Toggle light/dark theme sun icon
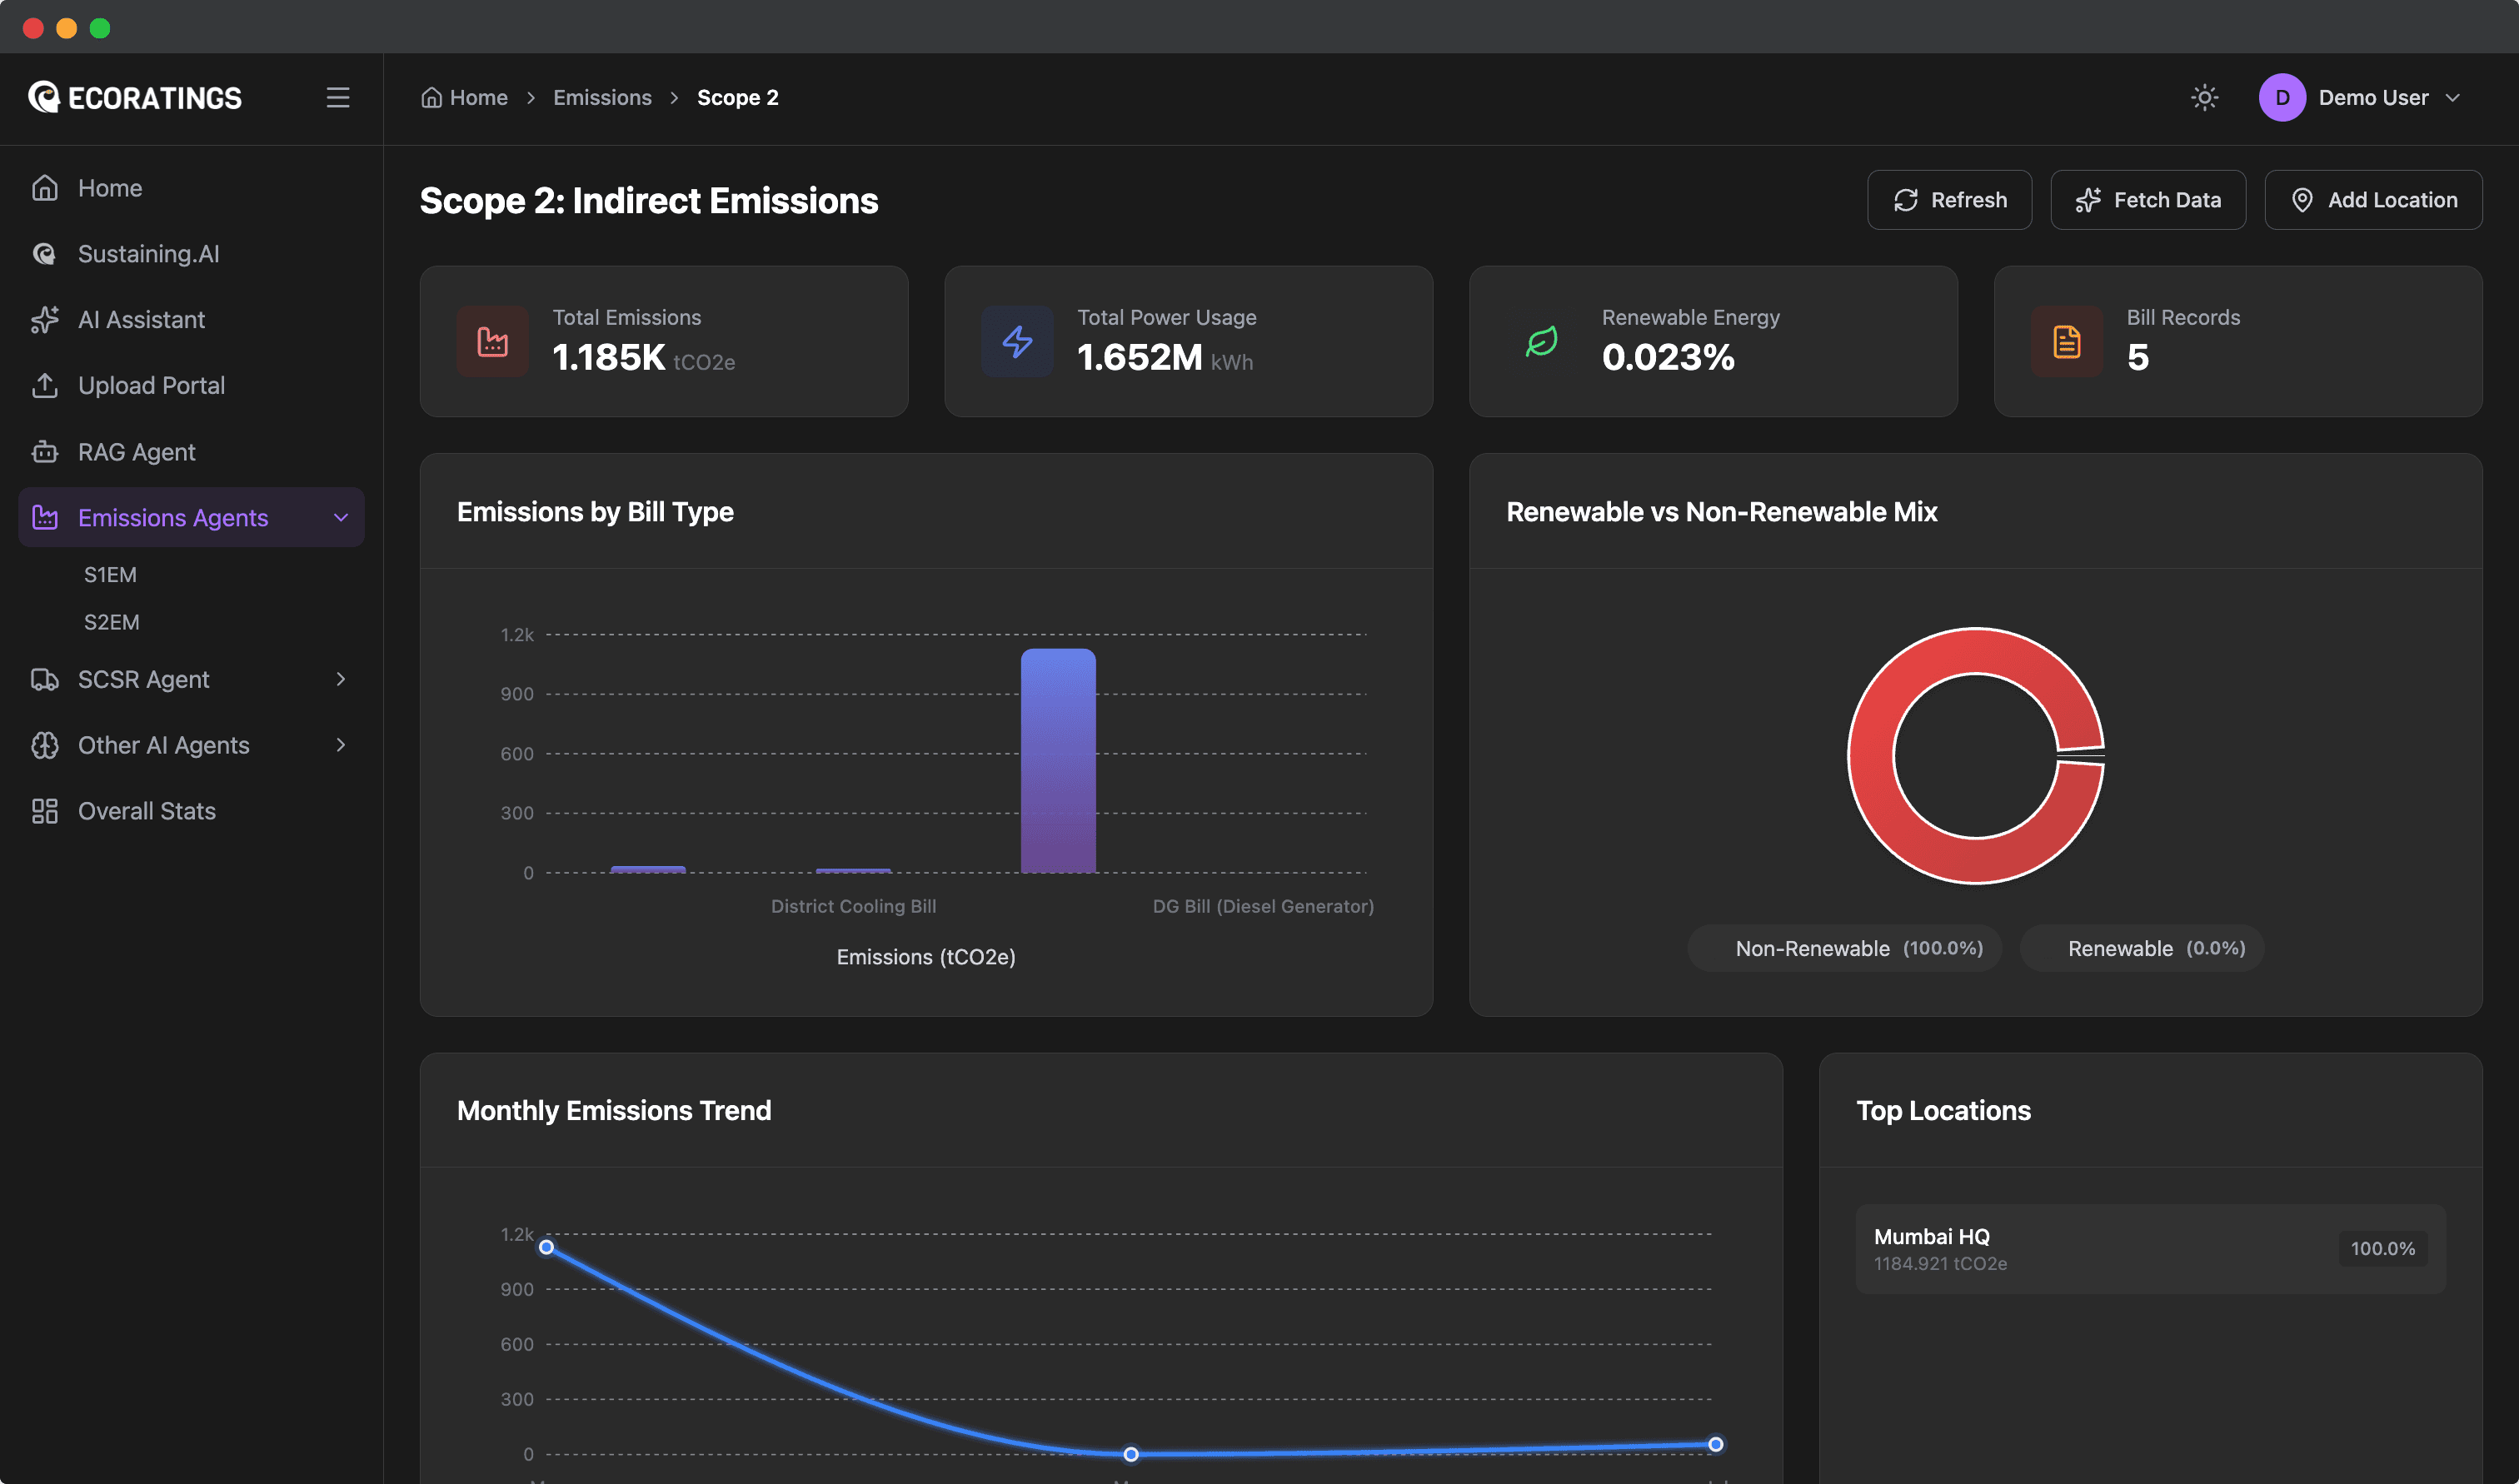Image resolution: width=2519 pixels, height=1484 pixels. click(x=2204, y=97)
